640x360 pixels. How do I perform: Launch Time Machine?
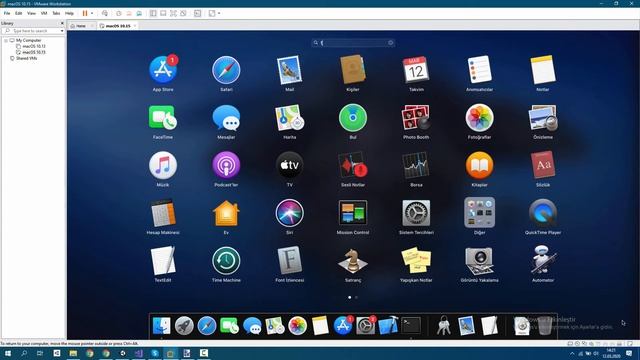point(226,261)
